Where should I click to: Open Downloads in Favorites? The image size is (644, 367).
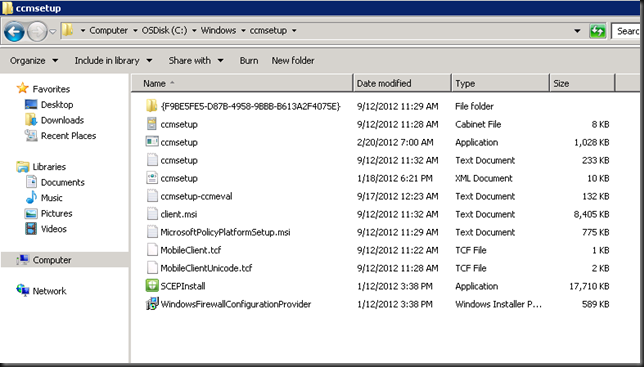[x=62, y=120]
